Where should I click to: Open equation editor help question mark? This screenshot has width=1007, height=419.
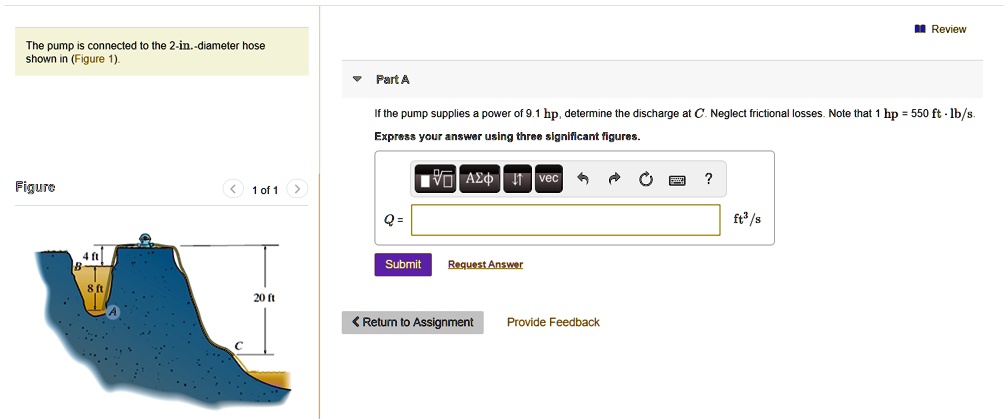pyautogui.click(x=708, y=179)
